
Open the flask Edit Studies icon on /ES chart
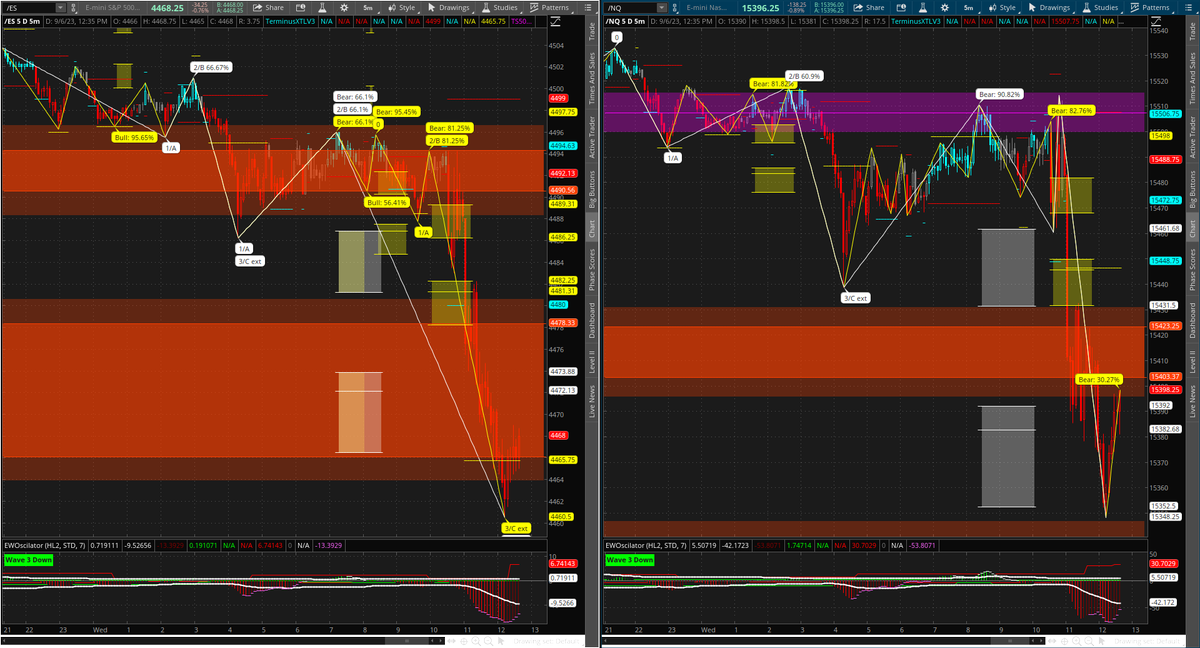[322, 8]
